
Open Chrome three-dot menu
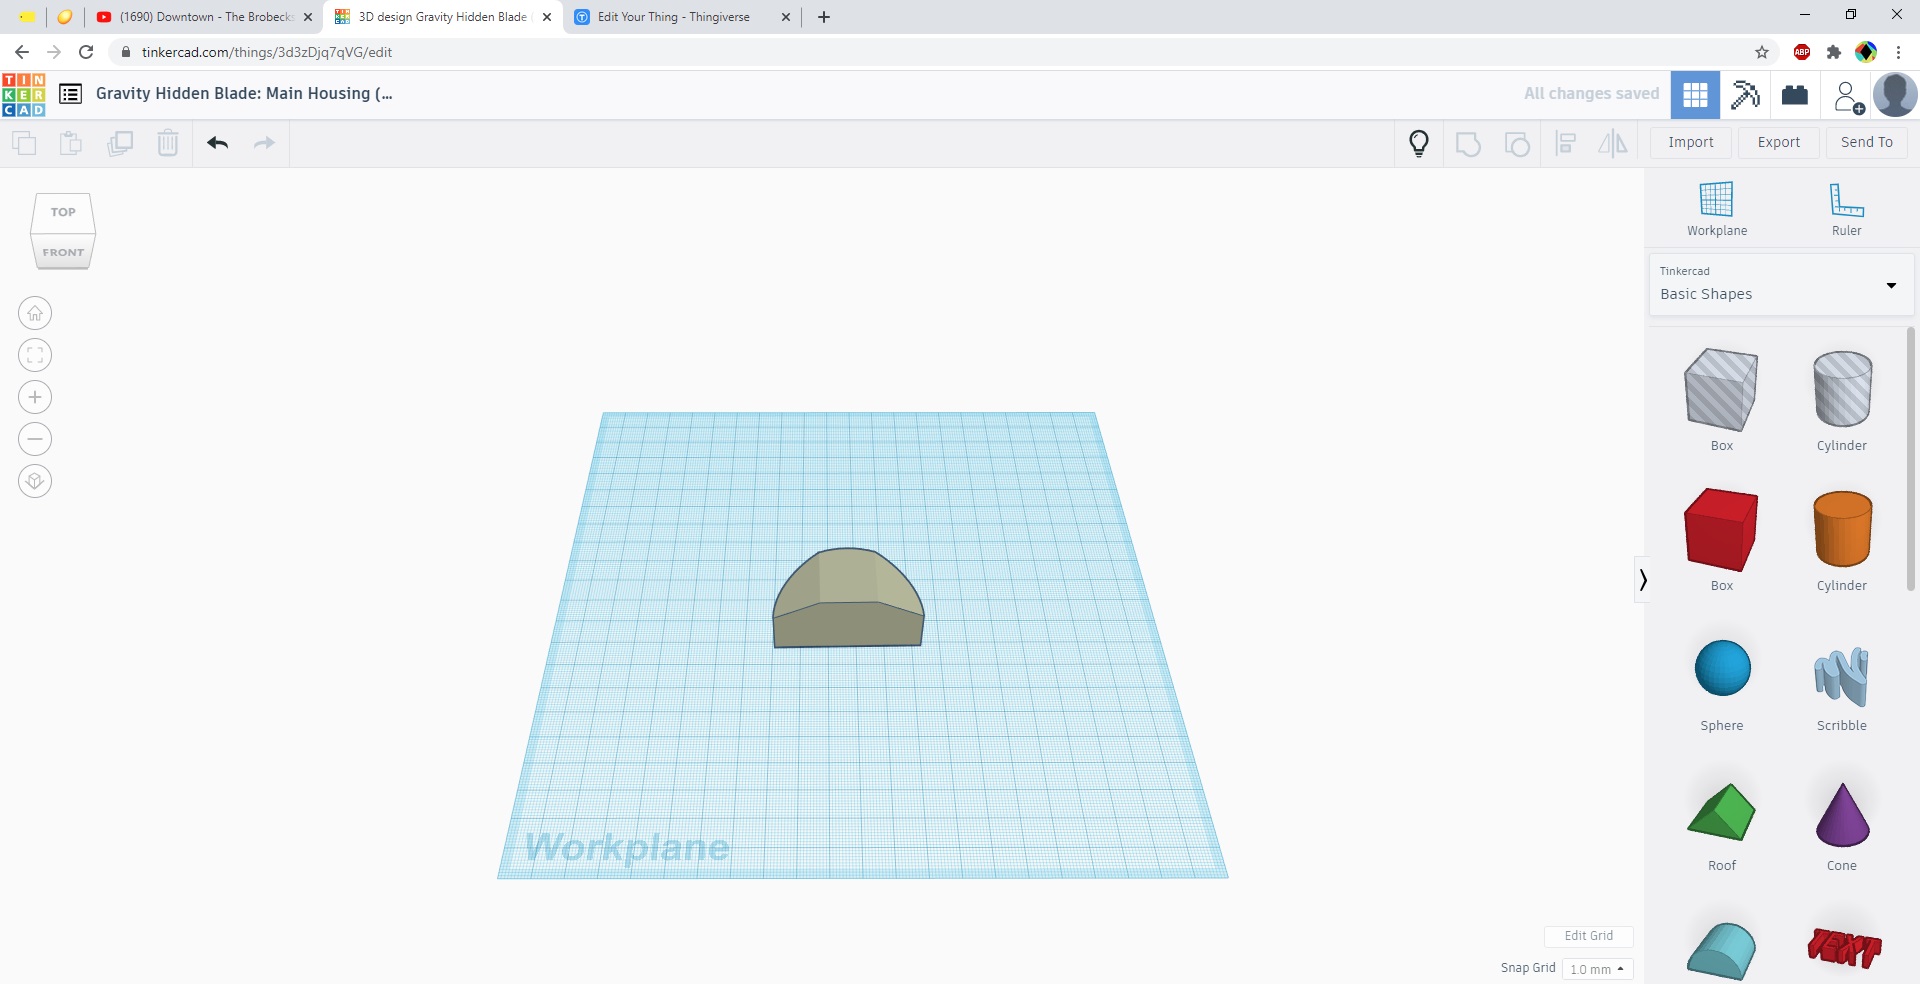1898,52
